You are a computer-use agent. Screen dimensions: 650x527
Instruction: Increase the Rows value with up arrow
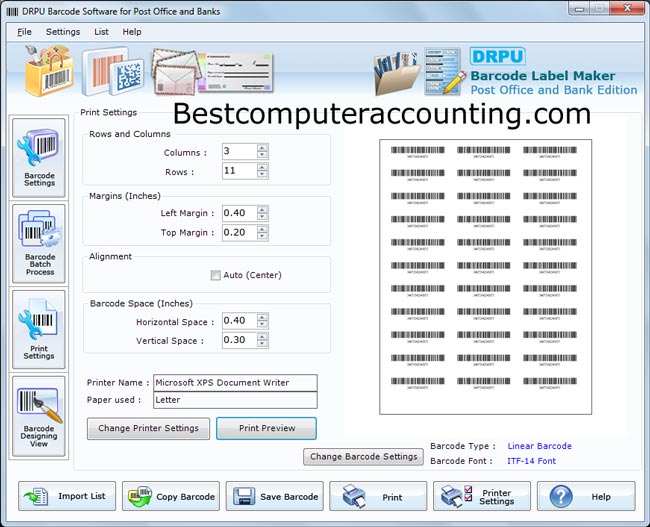point(262,167)
